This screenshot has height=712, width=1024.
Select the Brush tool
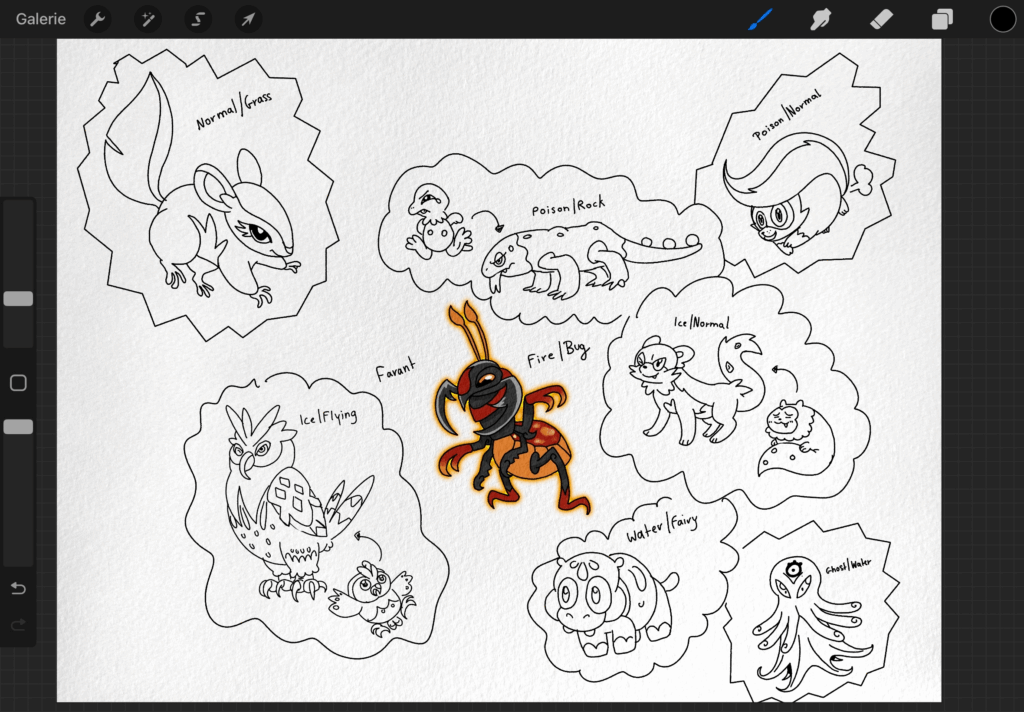click(x=760, y=18)
